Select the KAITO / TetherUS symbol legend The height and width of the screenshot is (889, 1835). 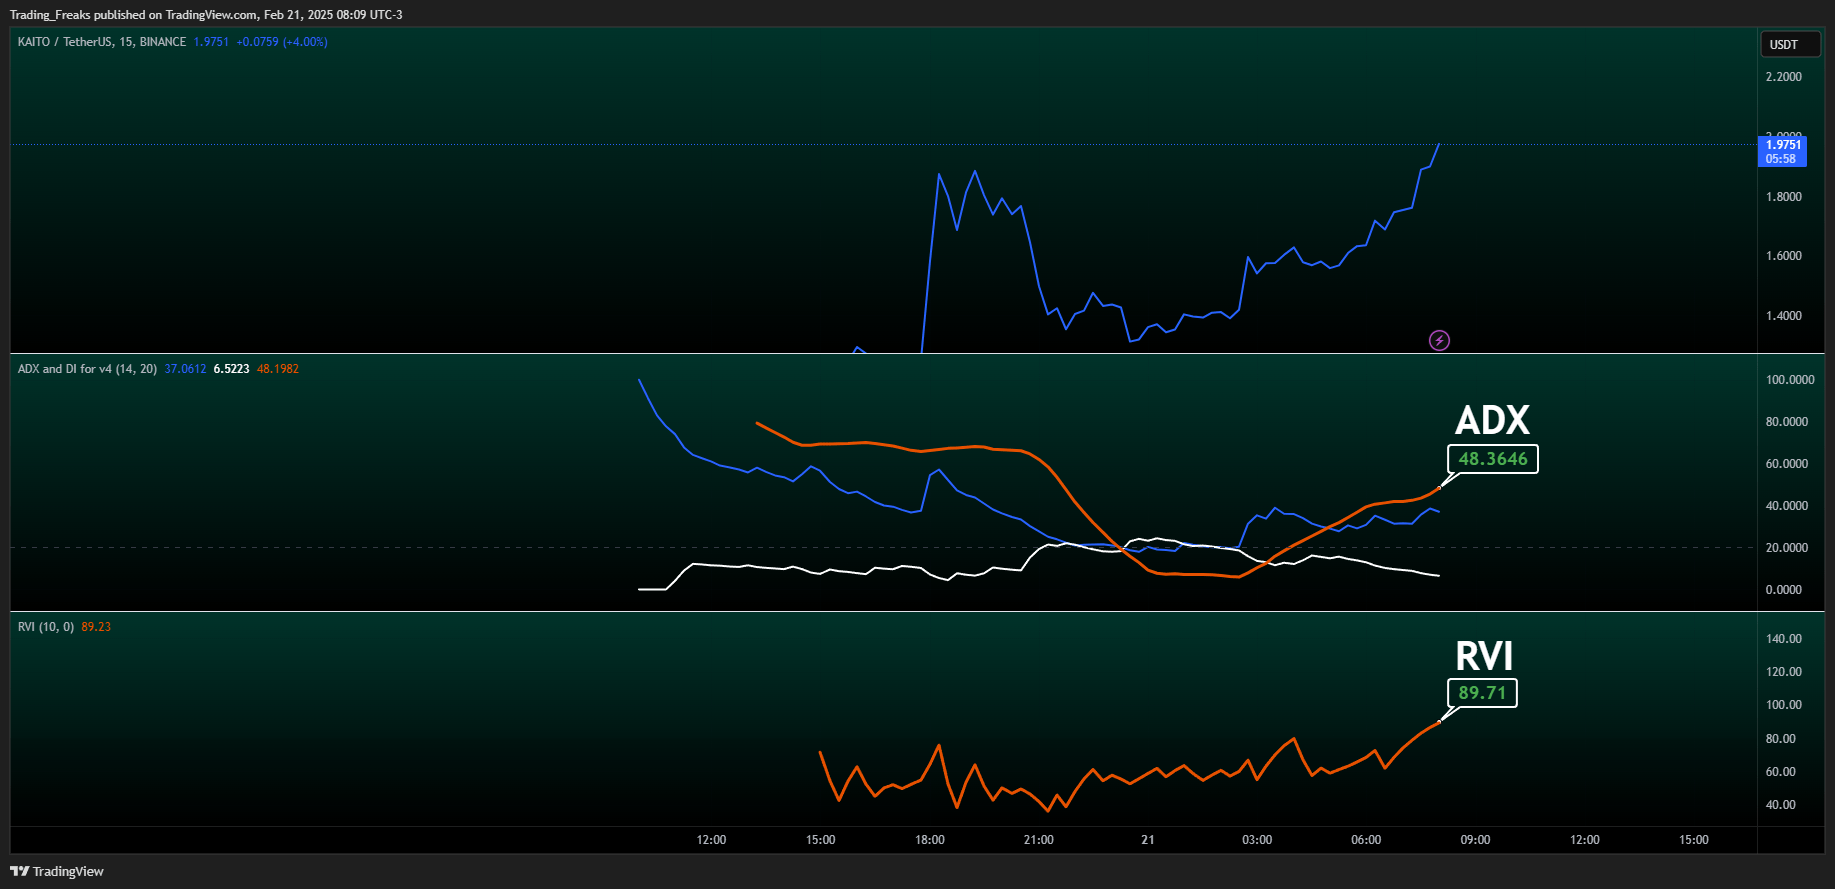(x=102, y=42)
